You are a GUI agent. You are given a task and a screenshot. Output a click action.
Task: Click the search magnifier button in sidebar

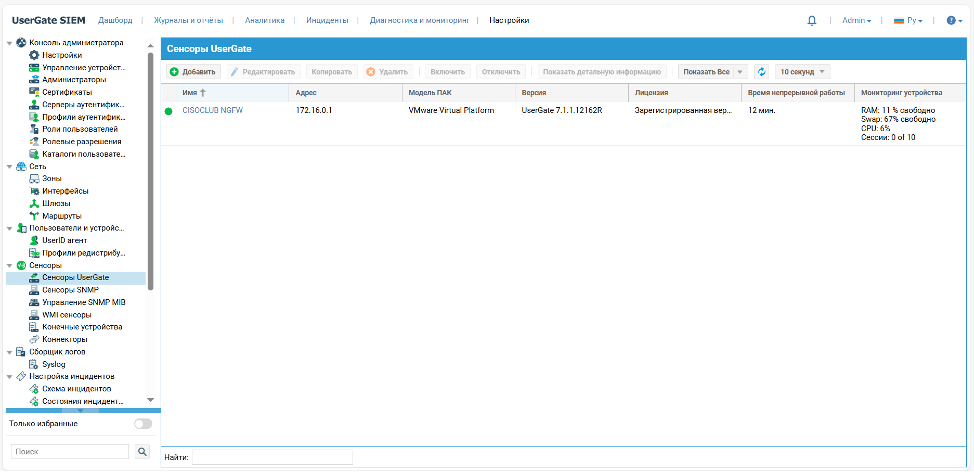142,452
